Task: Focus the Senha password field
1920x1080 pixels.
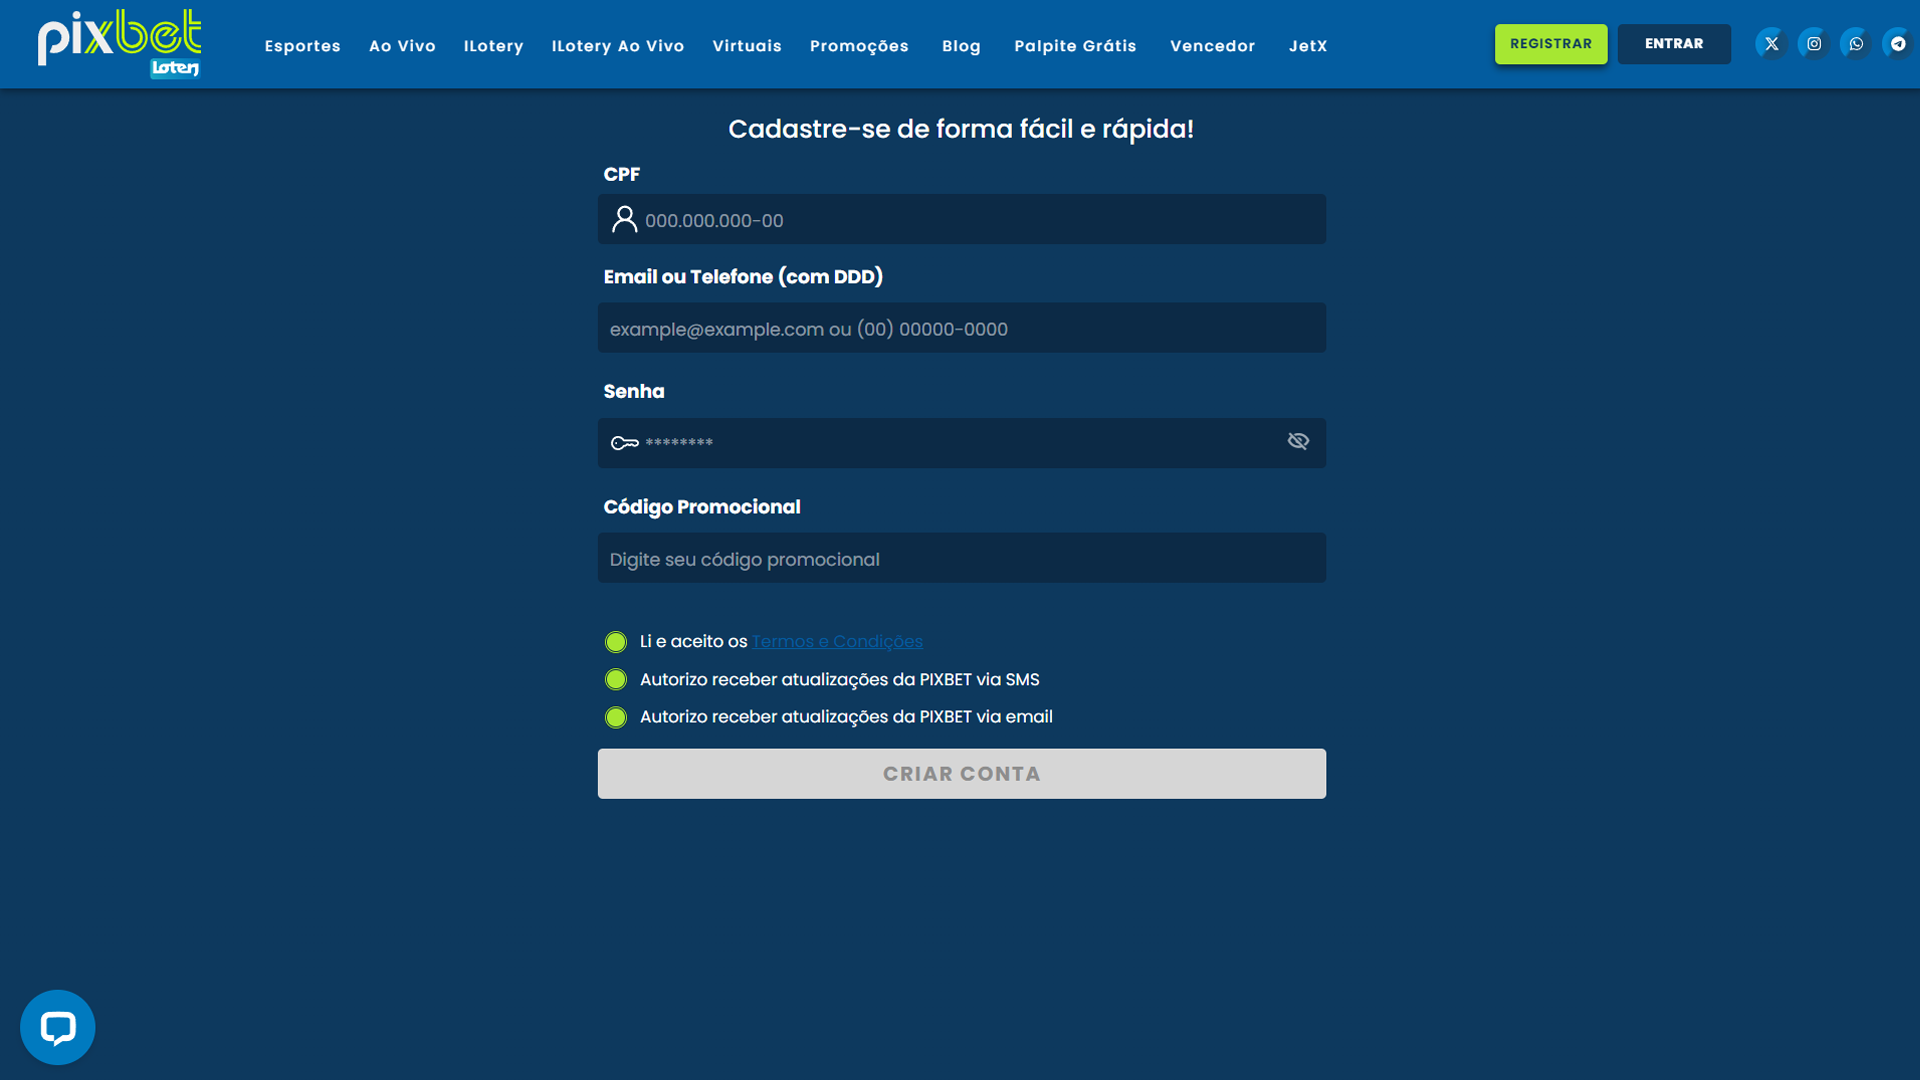Action: [962, 443]
